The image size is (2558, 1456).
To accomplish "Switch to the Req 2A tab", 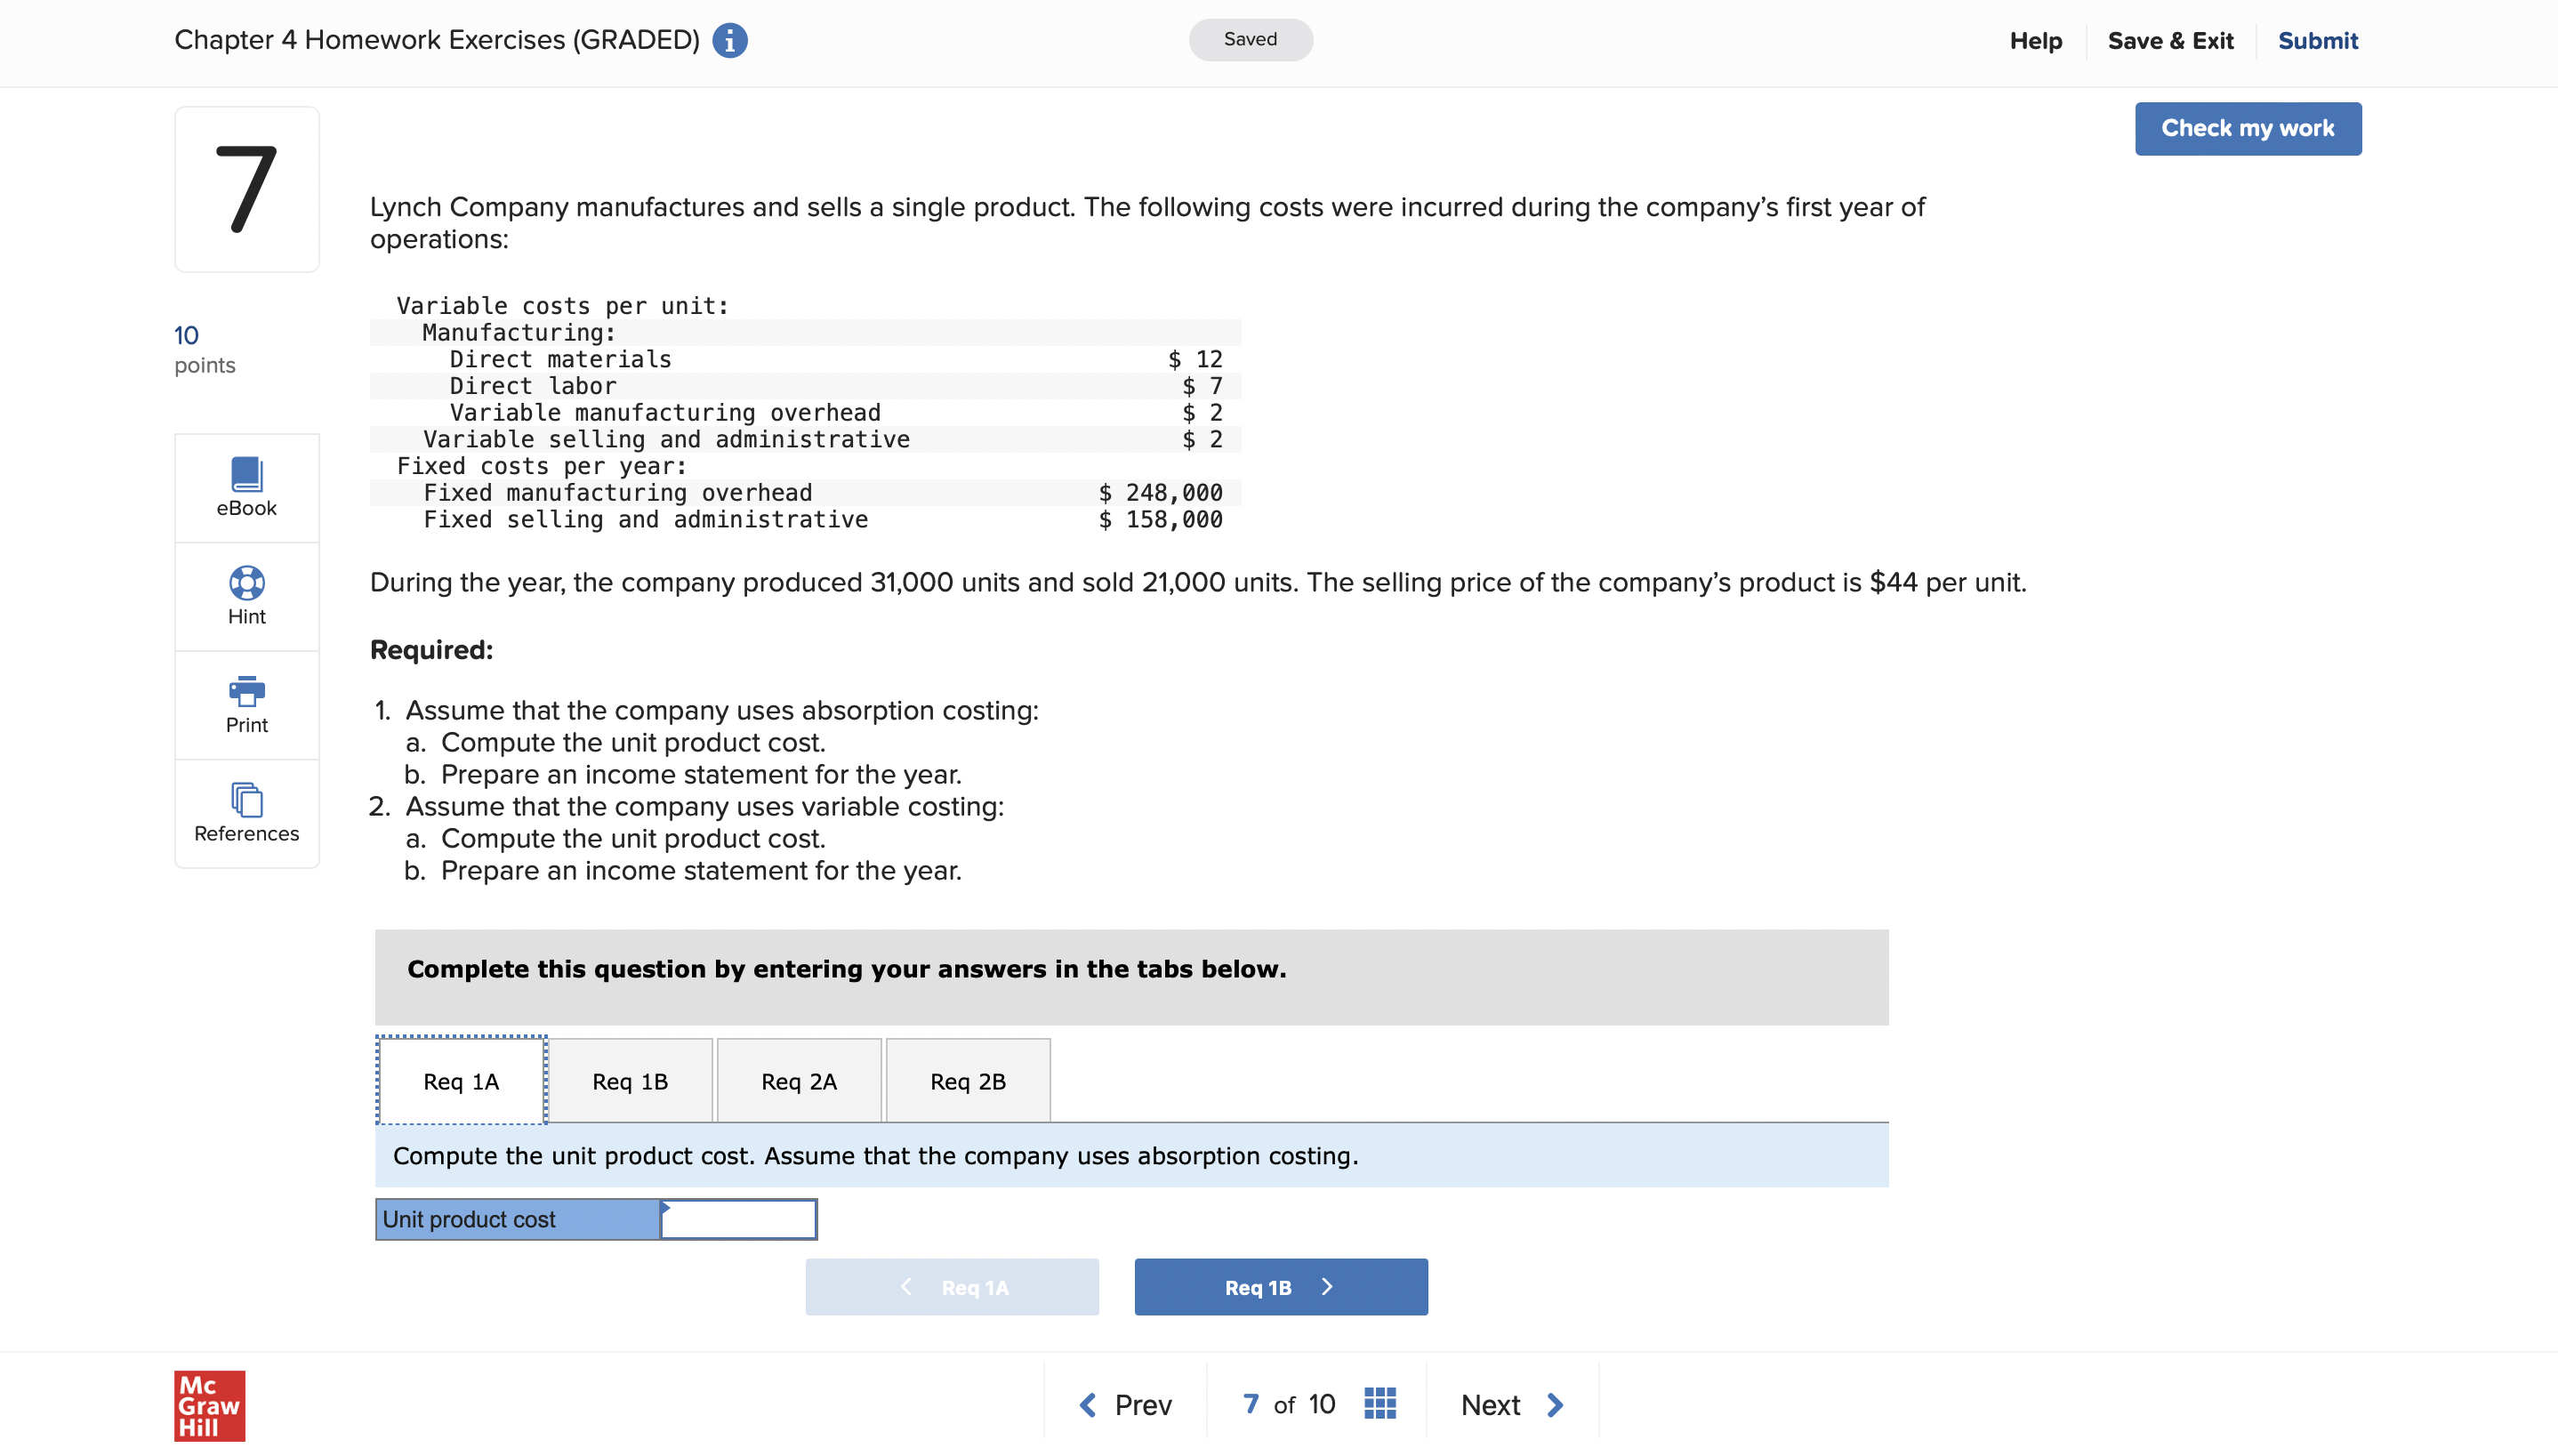I will (x=798, y=1080).
